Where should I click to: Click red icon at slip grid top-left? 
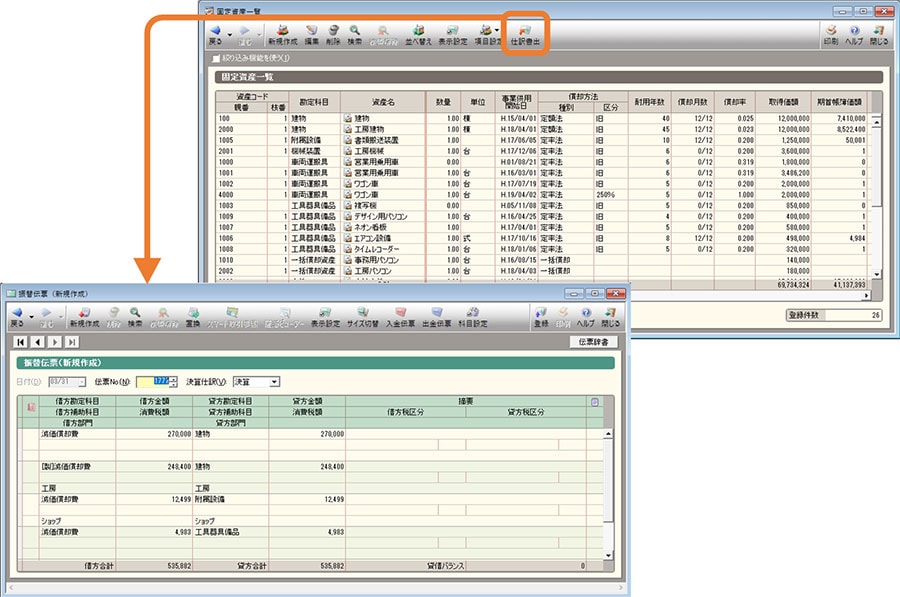31,407
